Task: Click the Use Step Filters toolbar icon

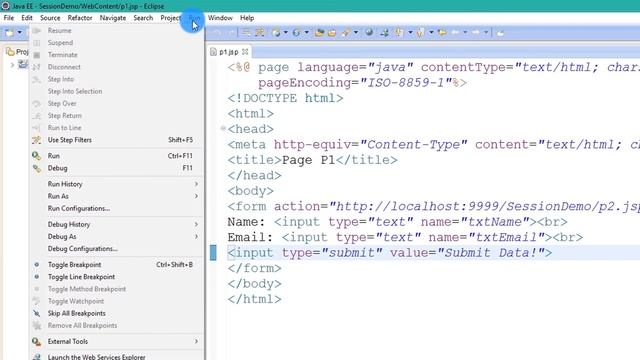Action: [x=260, y=32]
